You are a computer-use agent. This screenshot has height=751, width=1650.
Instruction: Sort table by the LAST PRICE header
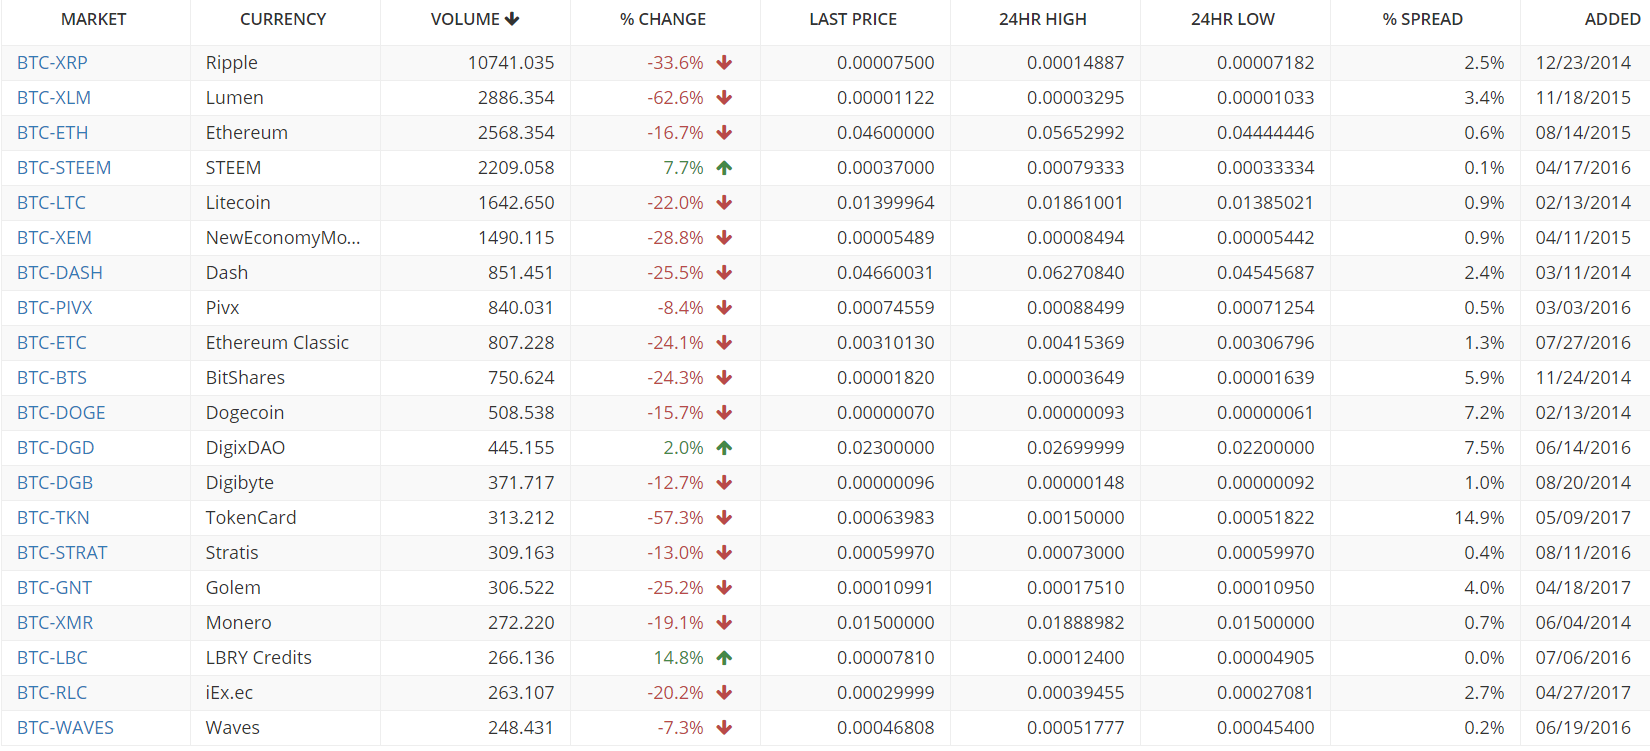853,19
